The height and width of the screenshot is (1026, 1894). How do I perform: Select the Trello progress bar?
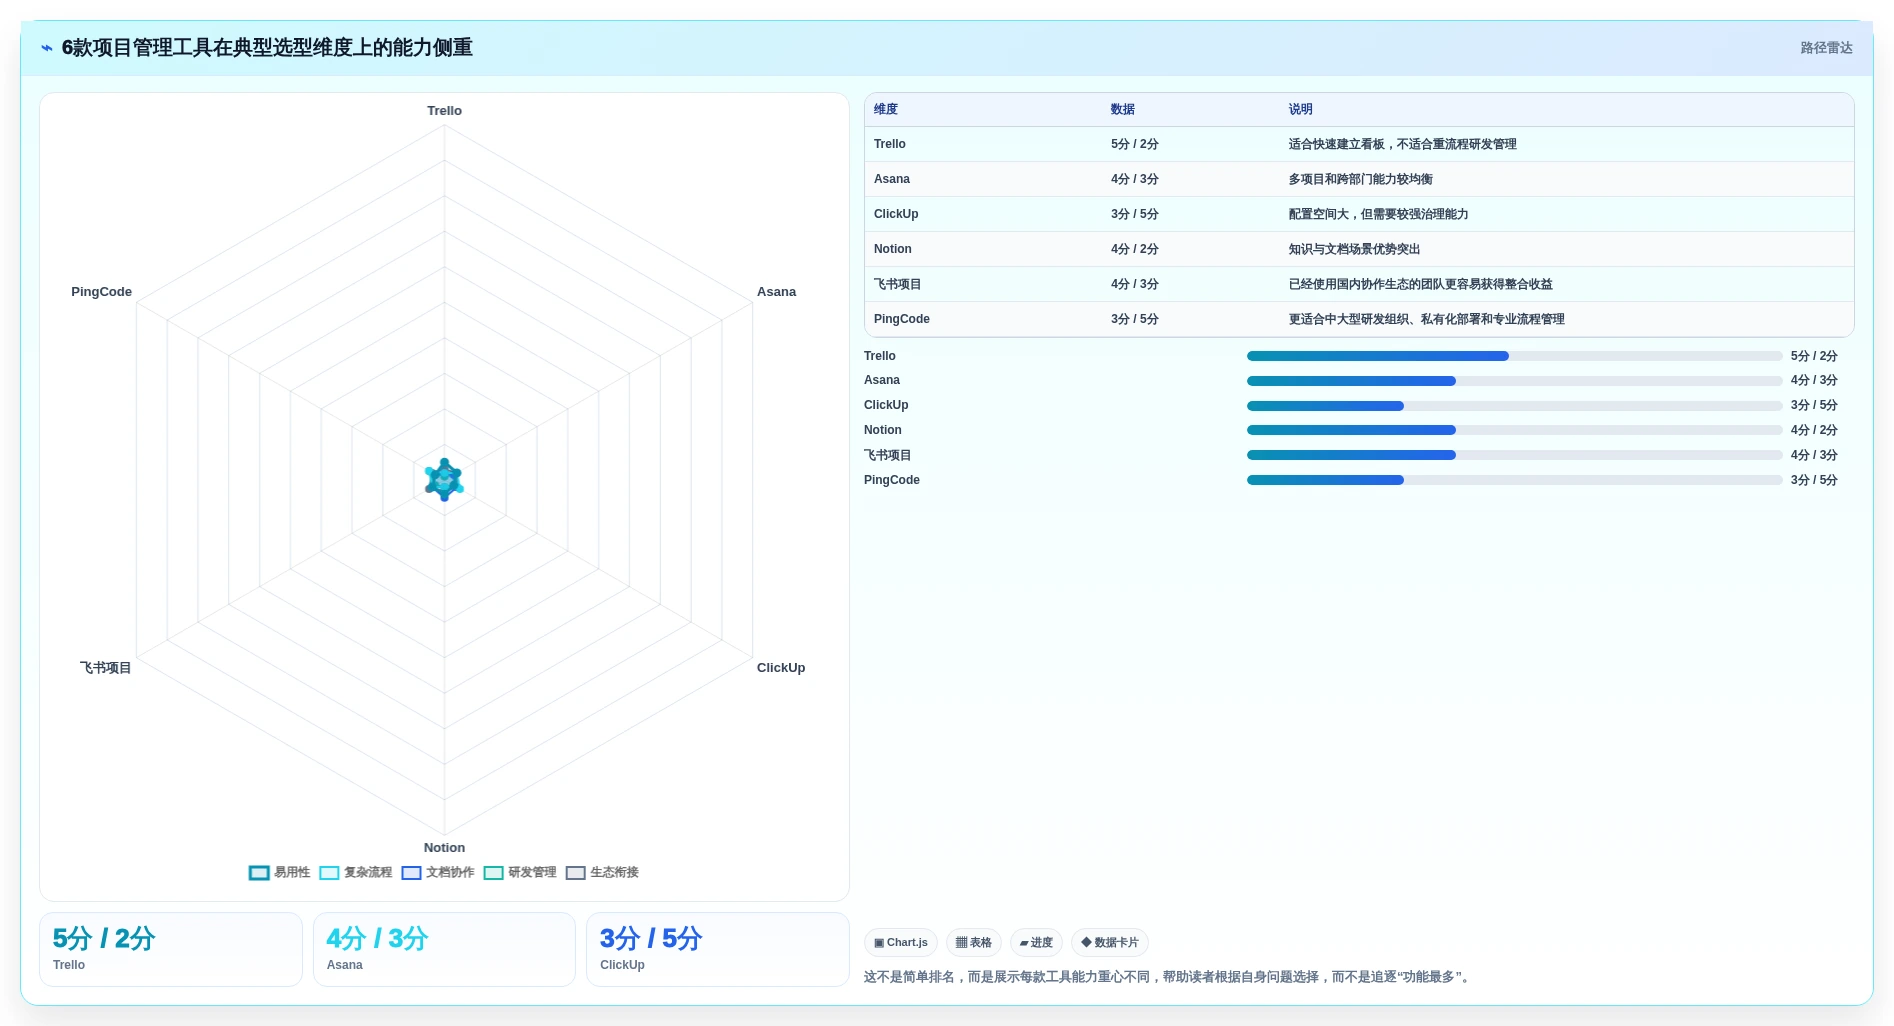[x=1514, y=356]
